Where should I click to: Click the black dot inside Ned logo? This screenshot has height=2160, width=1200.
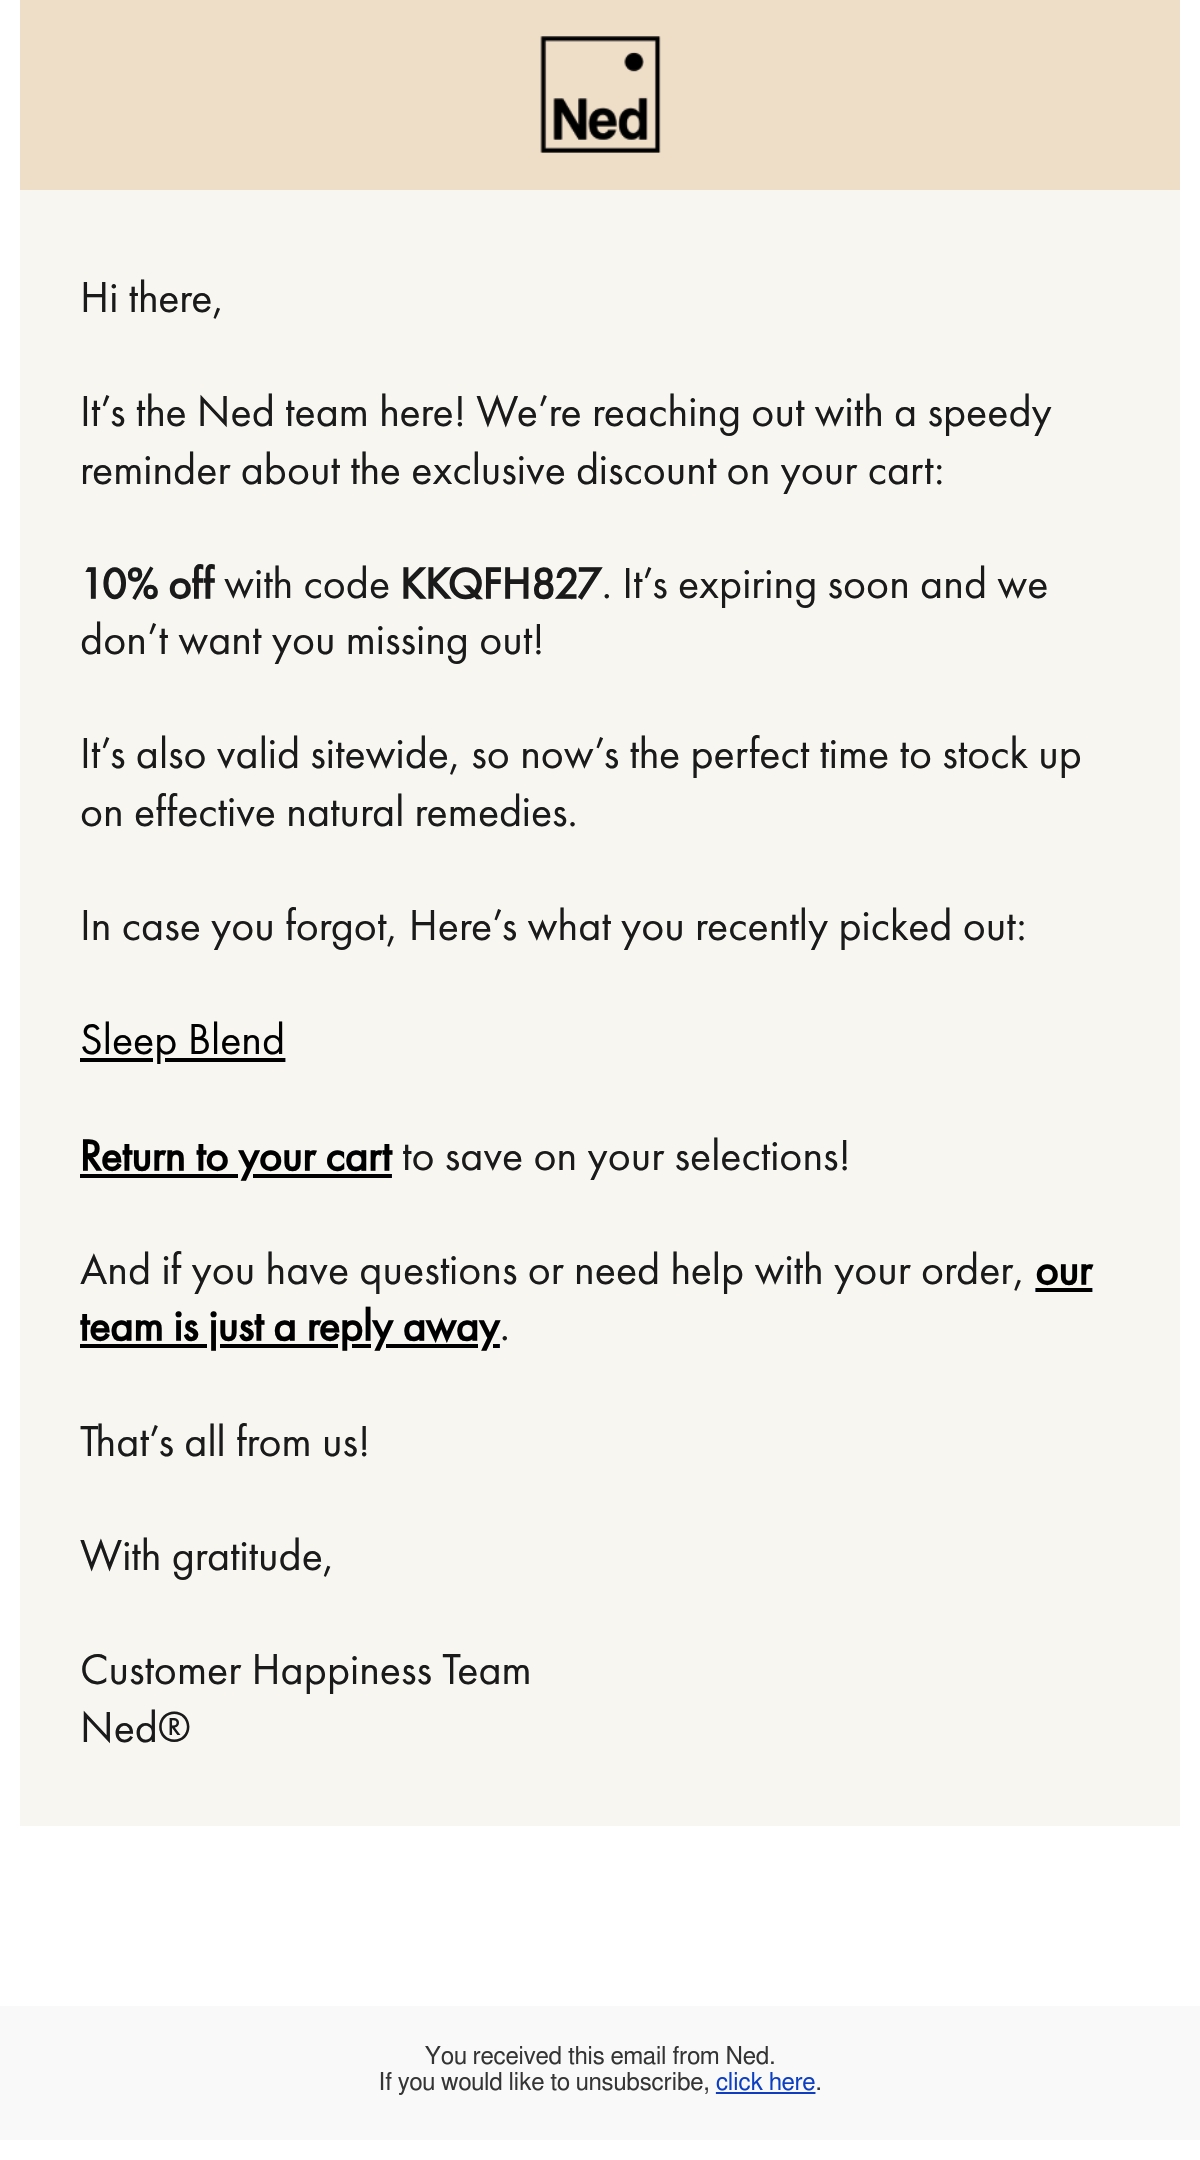[633, 62]
